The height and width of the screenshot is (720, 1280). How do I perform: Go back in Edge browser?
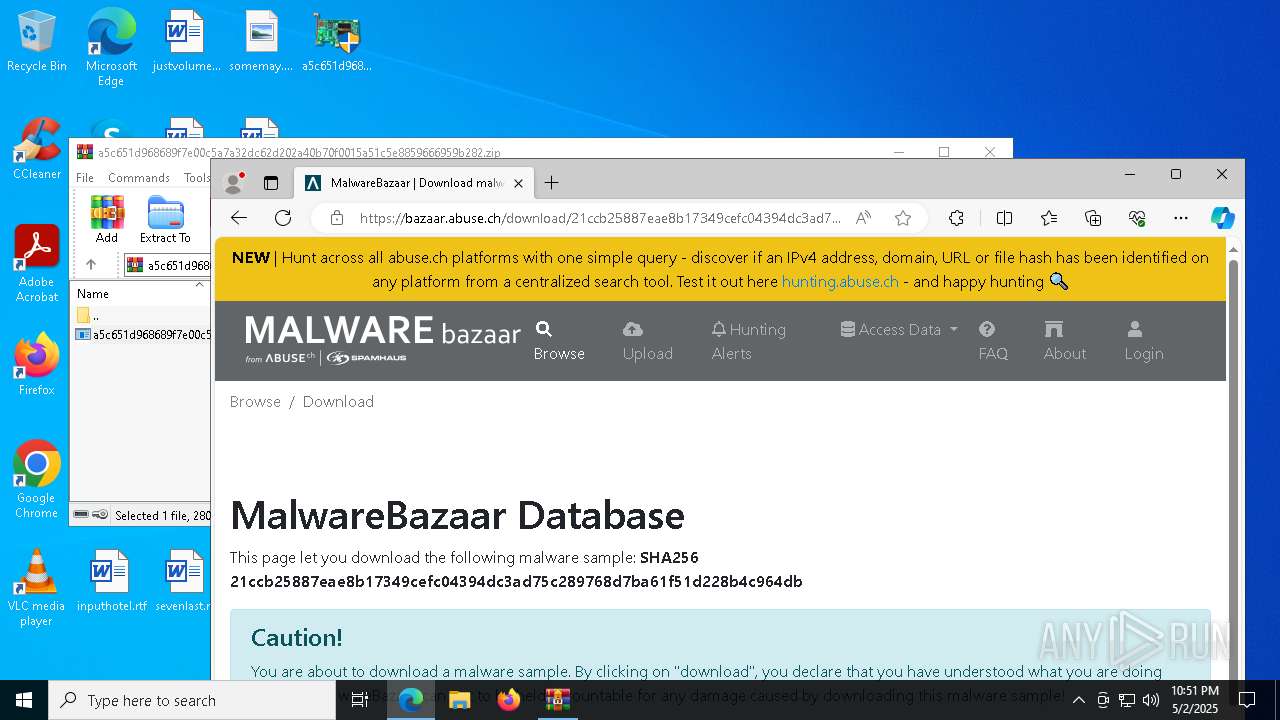pos(238,218)
